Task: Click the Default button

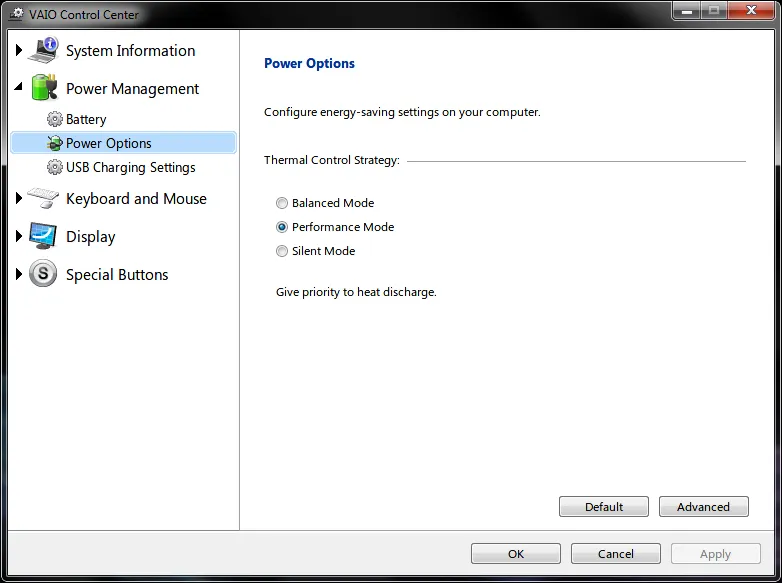Action: [604, 507]
